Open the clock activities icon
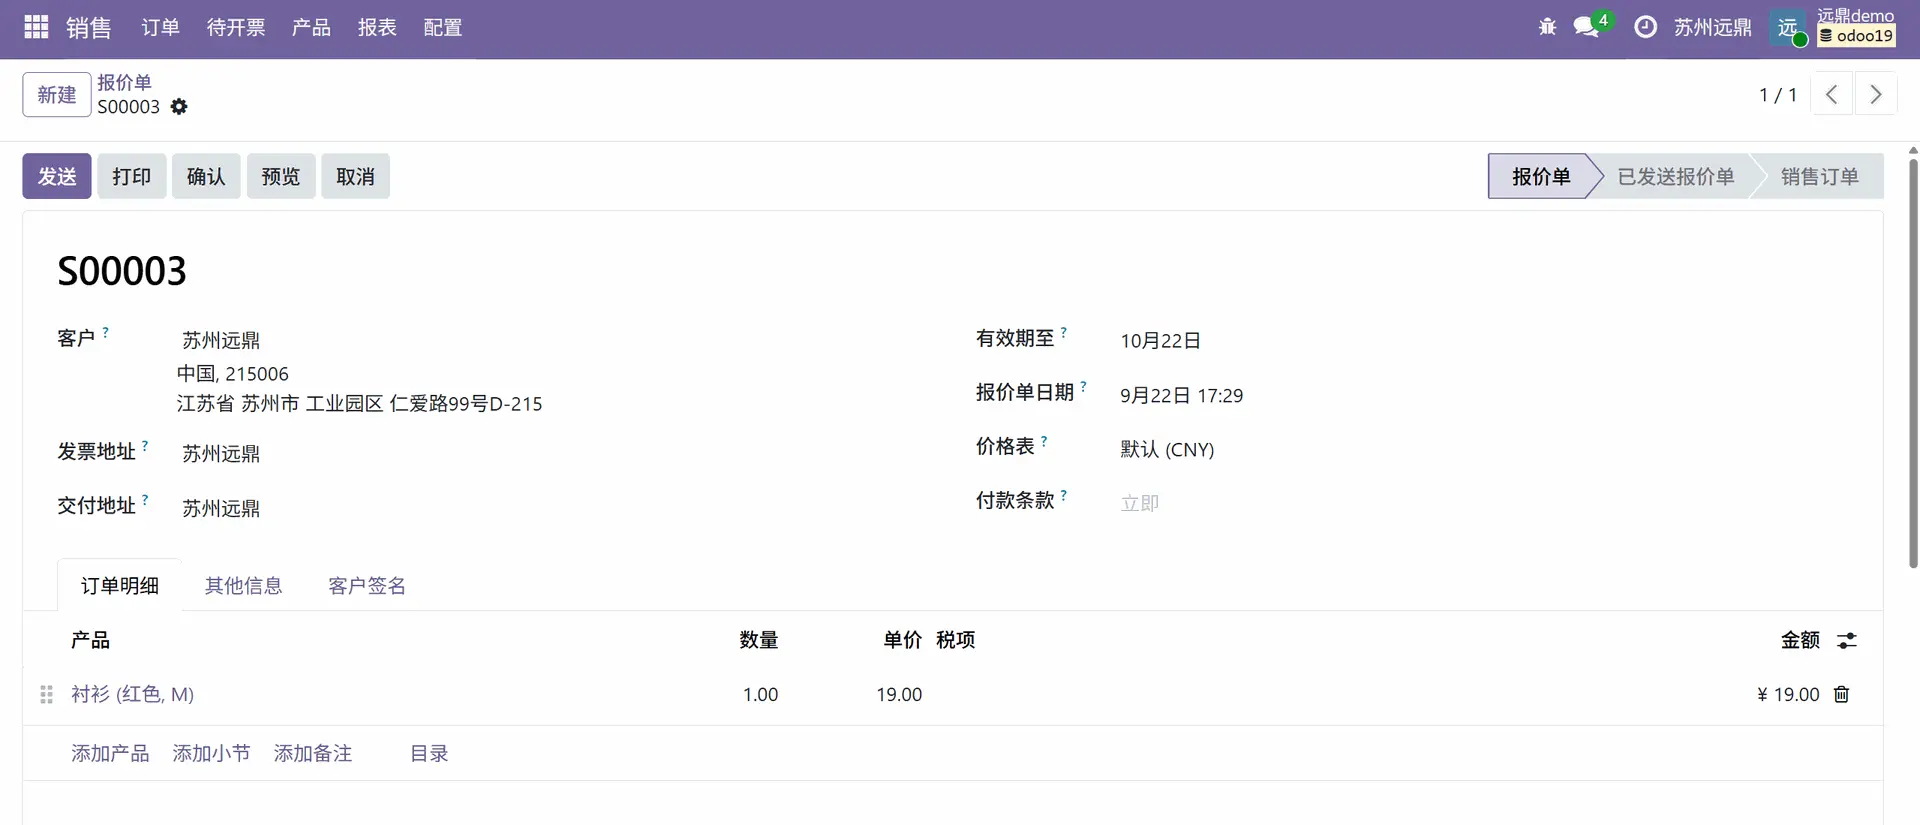Image resolution: width=1920 pixels, height=825 pixels. 1645,27
